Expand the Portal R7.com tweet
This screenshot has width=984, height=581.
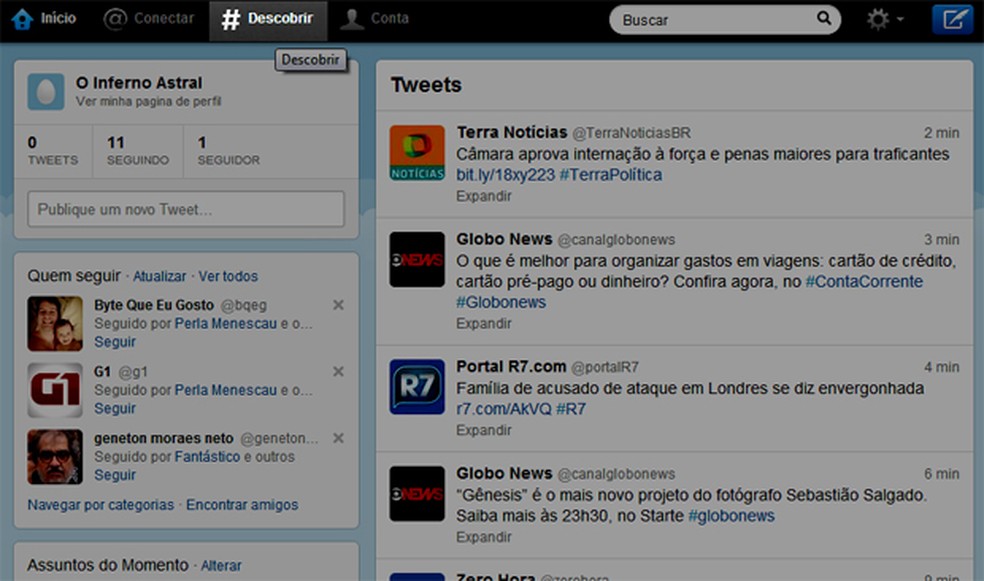484,430
